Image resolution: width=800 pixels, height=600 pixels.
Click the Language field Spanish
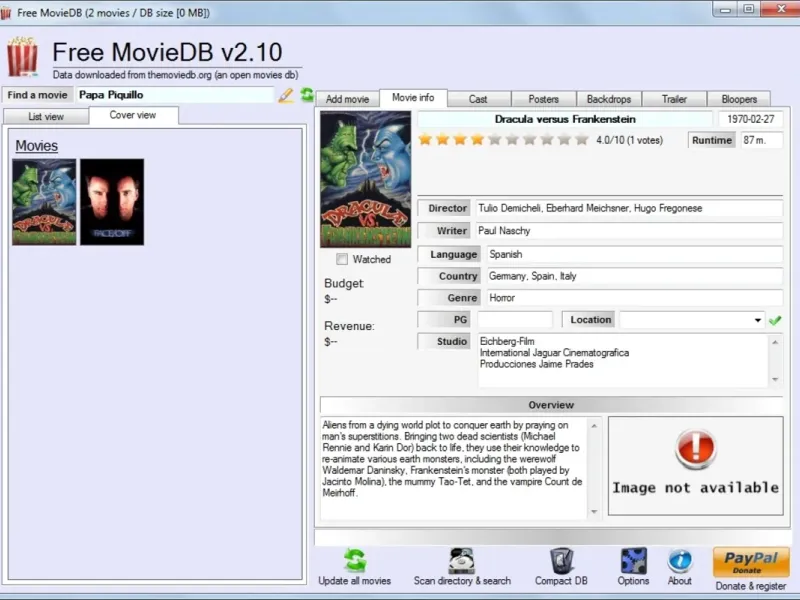(635, 254)
